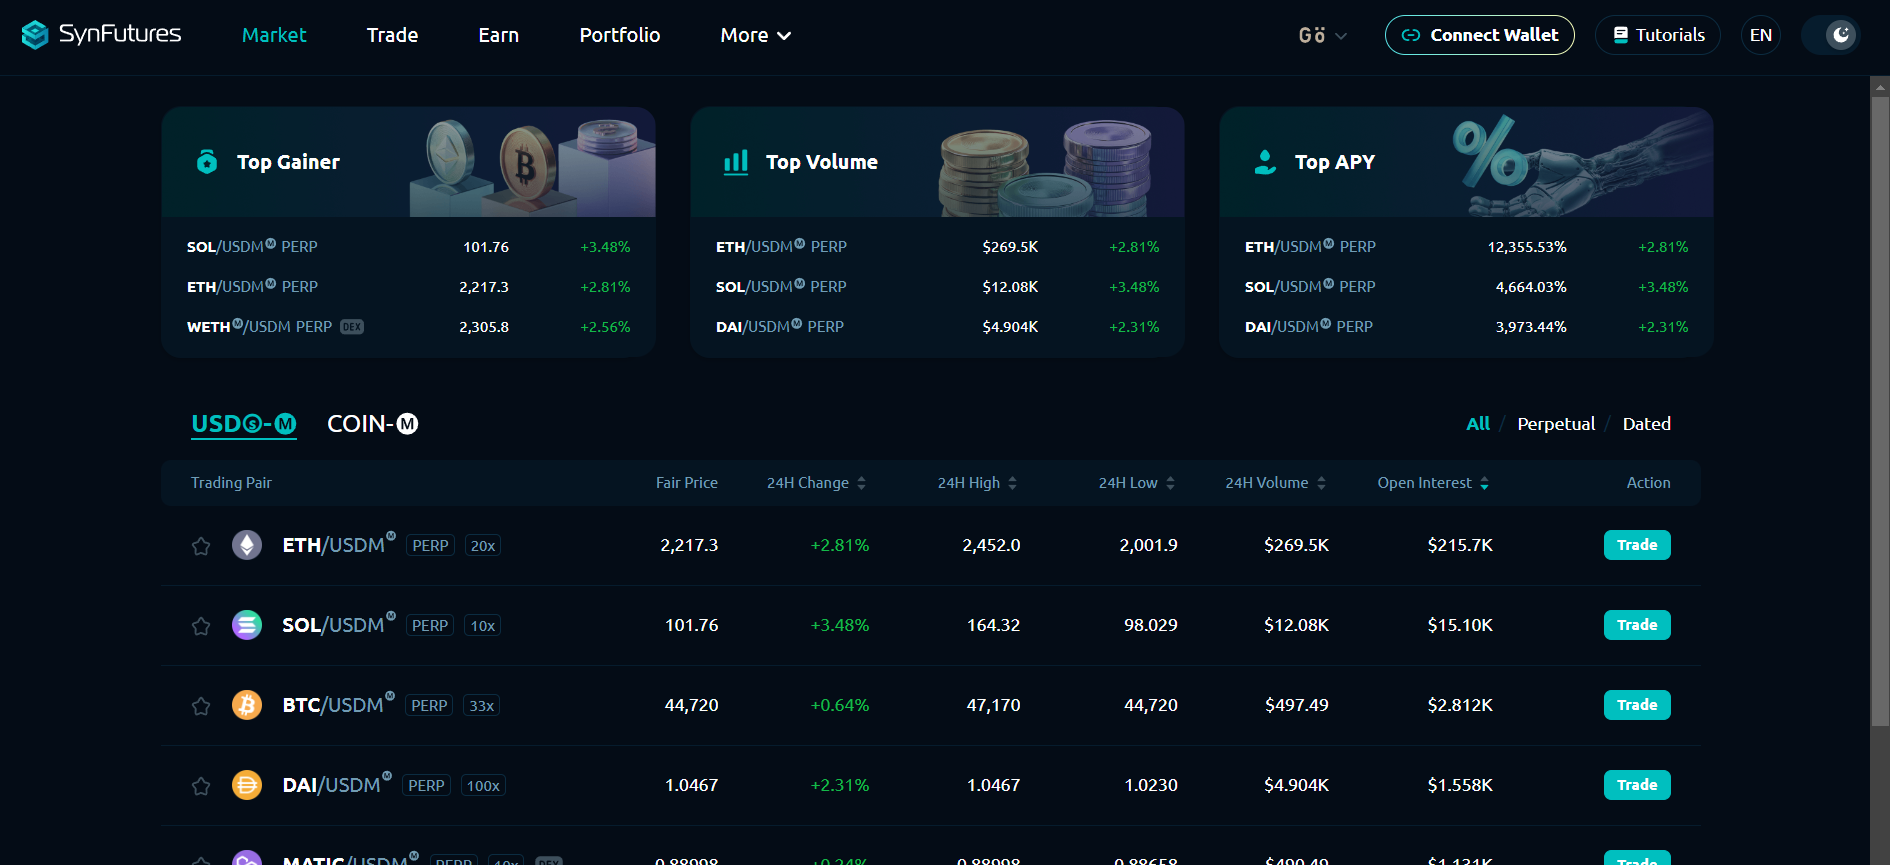Filter by Dated contracts
Image resolution: width=1890 pixels, height=865 pixels.
click(1646, 424)
